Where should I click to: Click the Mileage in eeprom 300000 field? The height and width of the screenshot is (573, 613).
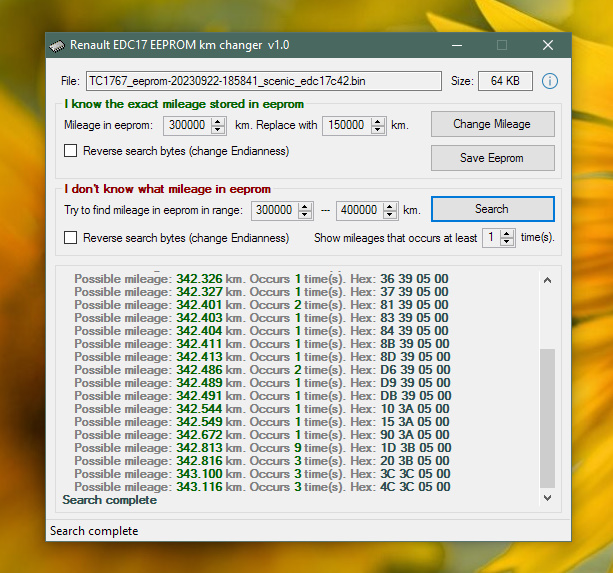[187, 125]
